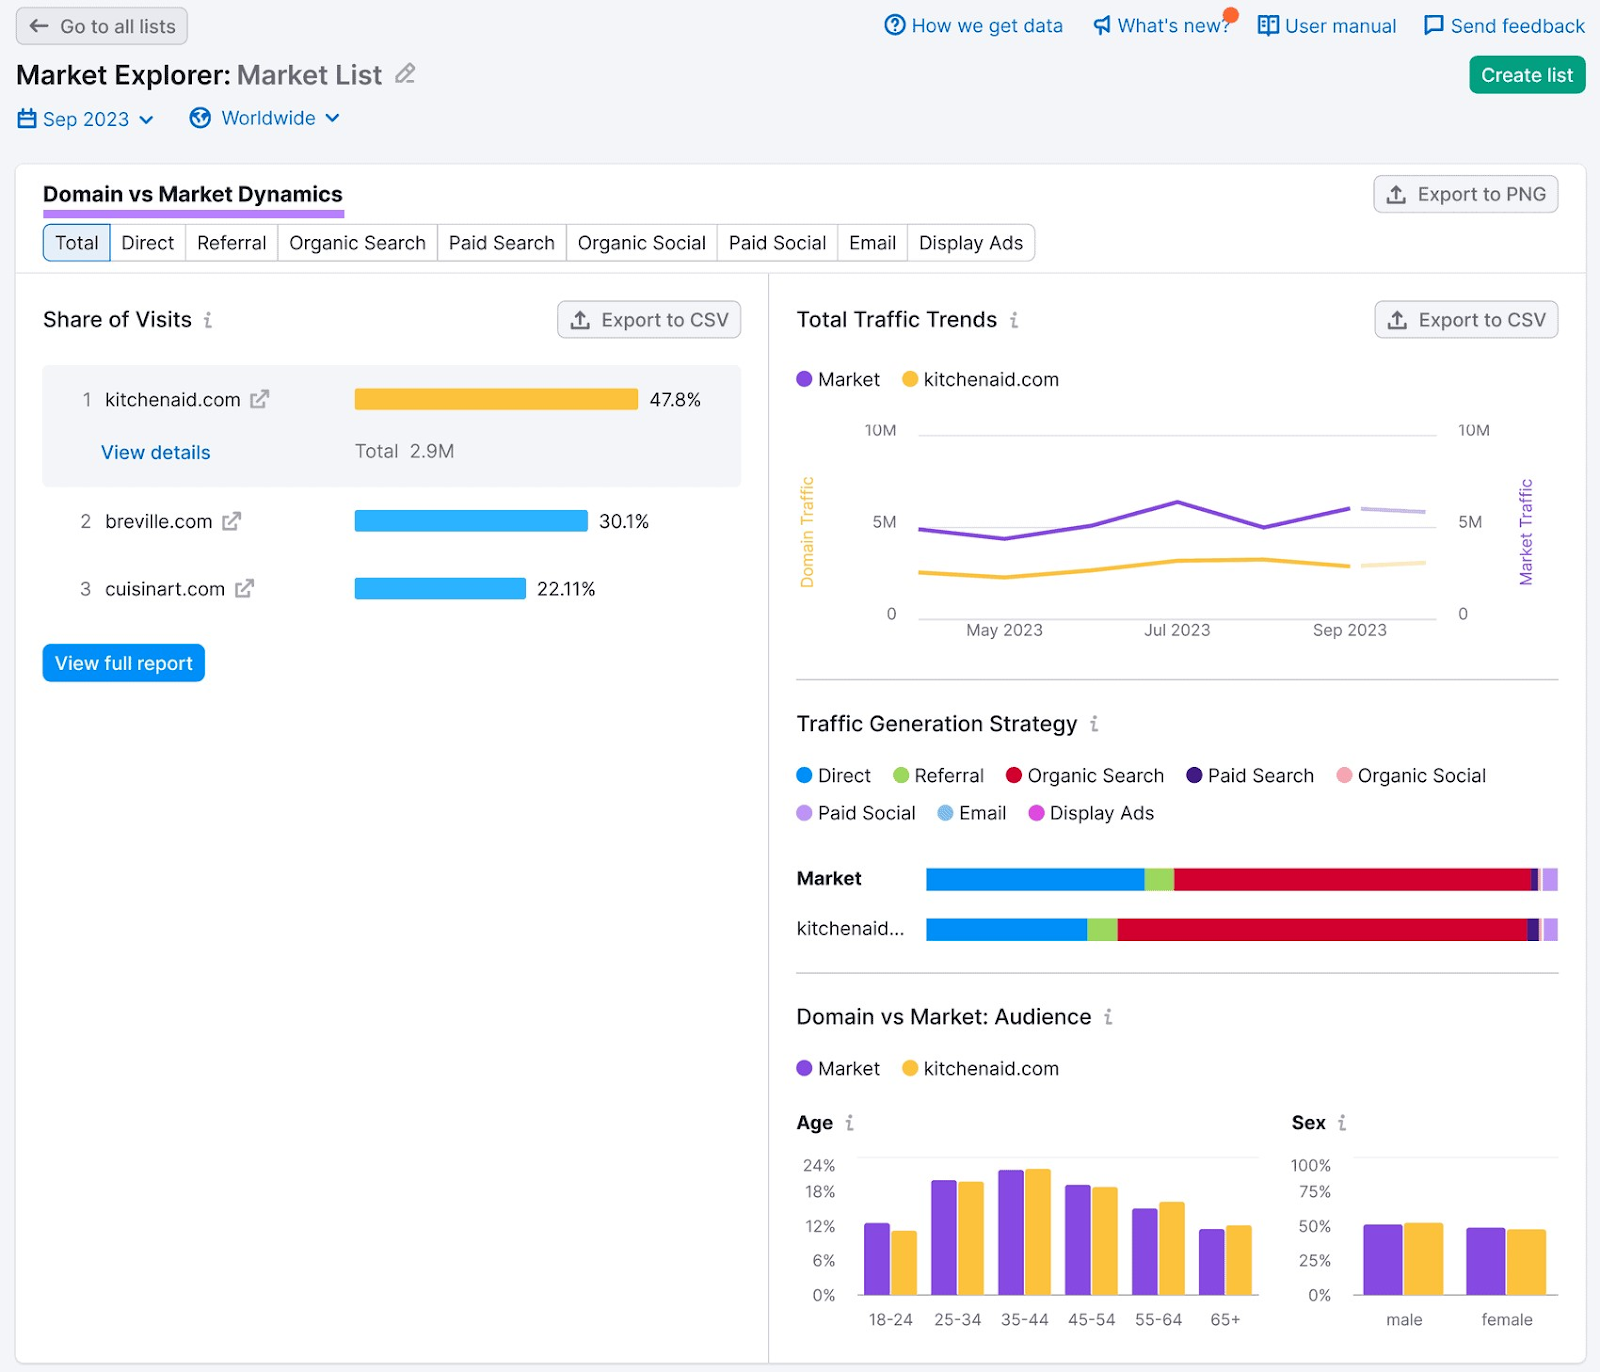This screenshot has width=1600, height=1372.
Task: Click info icon beside Age heading
Action: [849, 1123]
